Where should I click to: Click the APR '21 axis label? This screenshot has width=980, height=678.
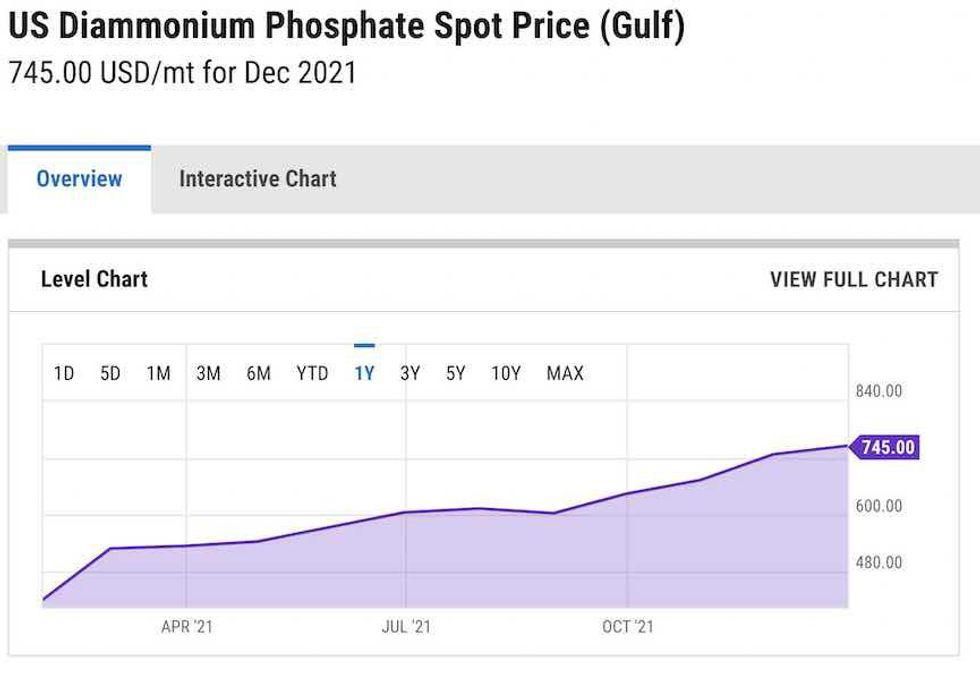tap(187, 627)
